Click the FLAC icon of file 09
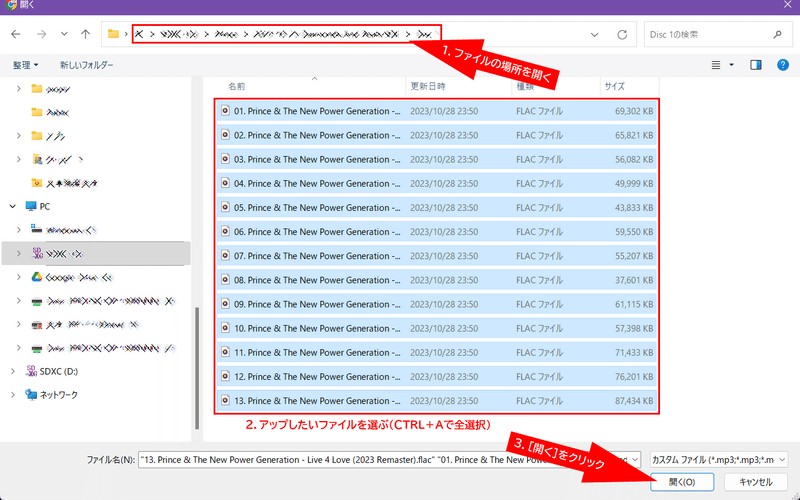Viewport: 800px width, 500px height. point(225,304)
